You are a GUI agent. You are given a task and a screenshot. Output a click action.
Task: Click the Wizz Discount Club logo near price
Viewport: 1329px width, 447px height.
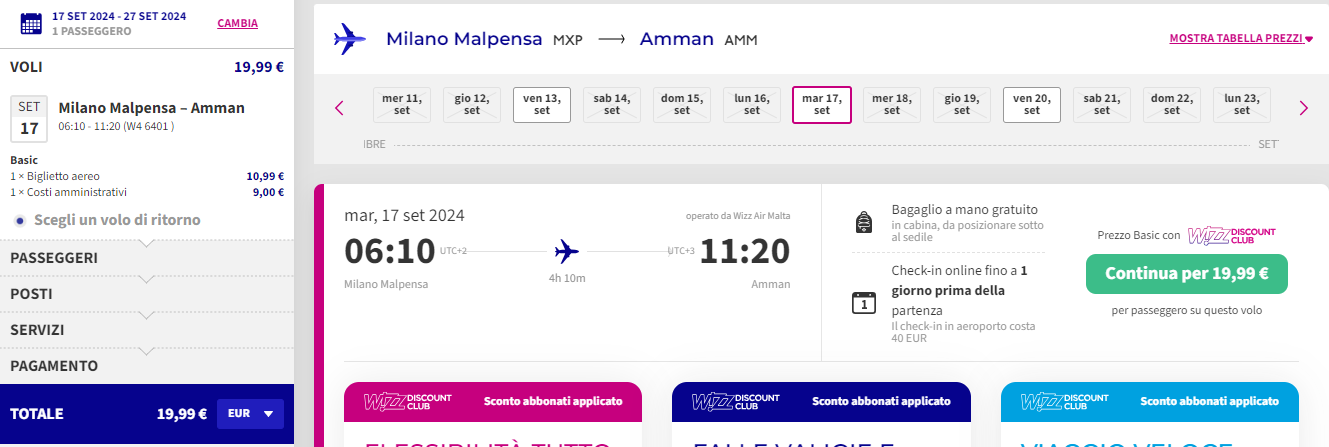click(x=1231, y=235)
